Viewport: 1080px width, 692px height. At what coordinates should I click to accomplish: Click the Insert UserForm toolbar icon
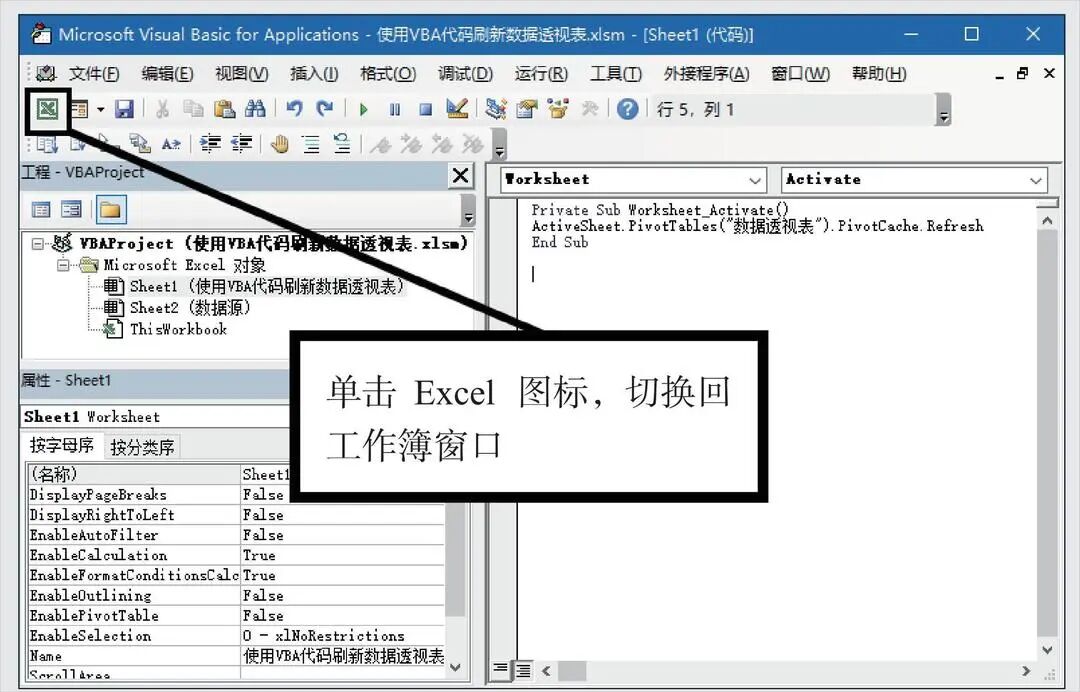click(80, 109)
